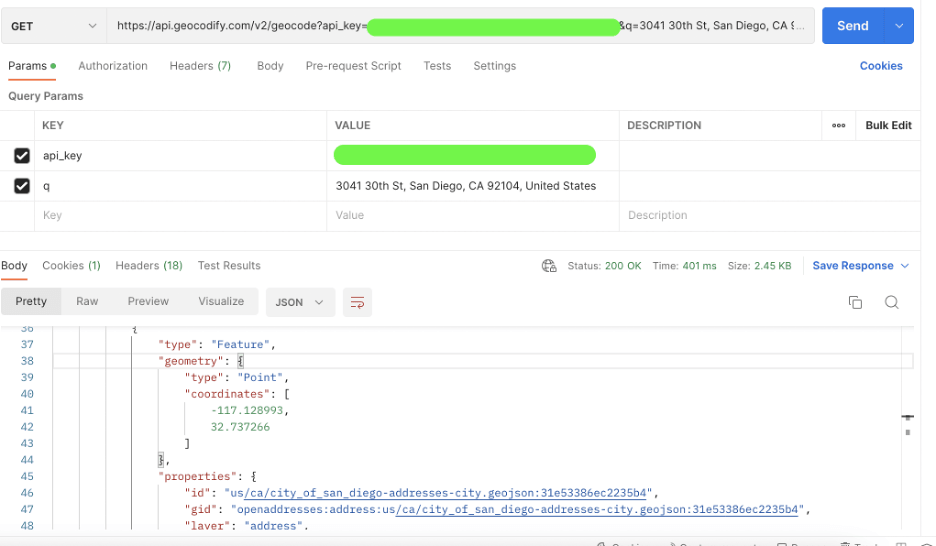Screen dimensions: 936x546
Task: Click the Bulk Edit button
Action: pos(888,126)
